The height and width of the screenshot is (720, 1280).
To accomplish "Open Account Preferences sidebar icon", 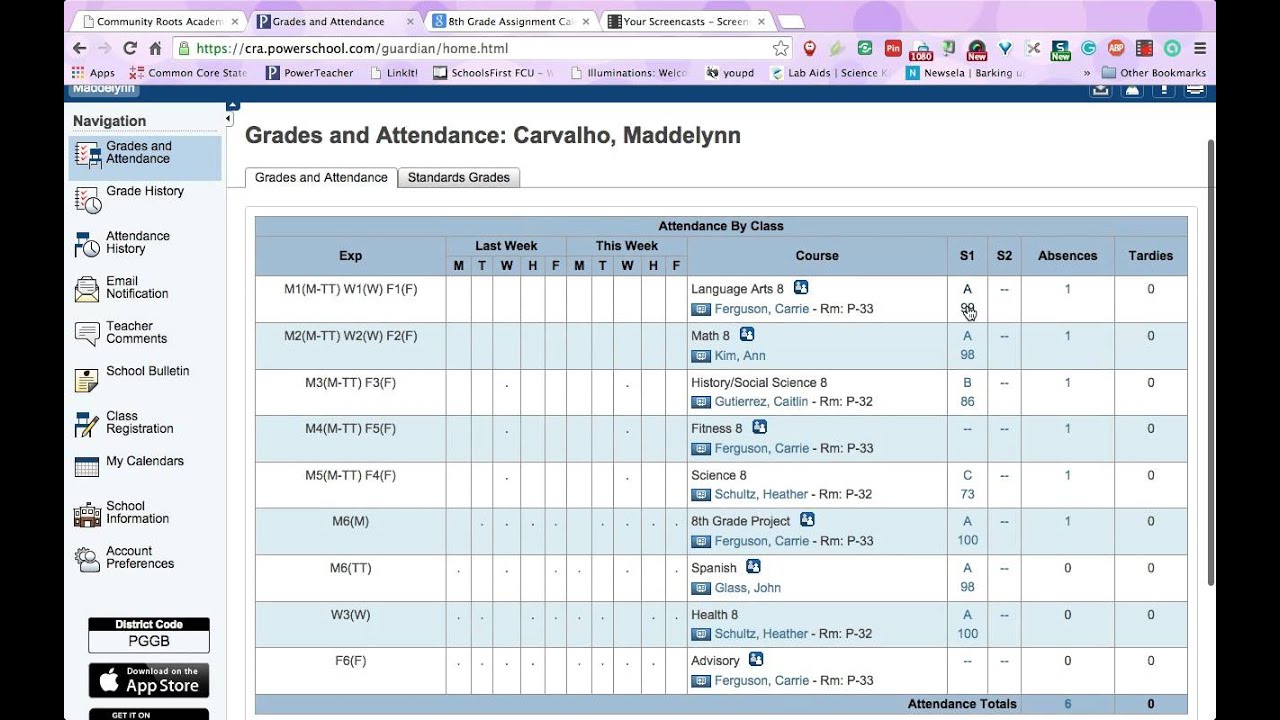I will click(88, 559).
